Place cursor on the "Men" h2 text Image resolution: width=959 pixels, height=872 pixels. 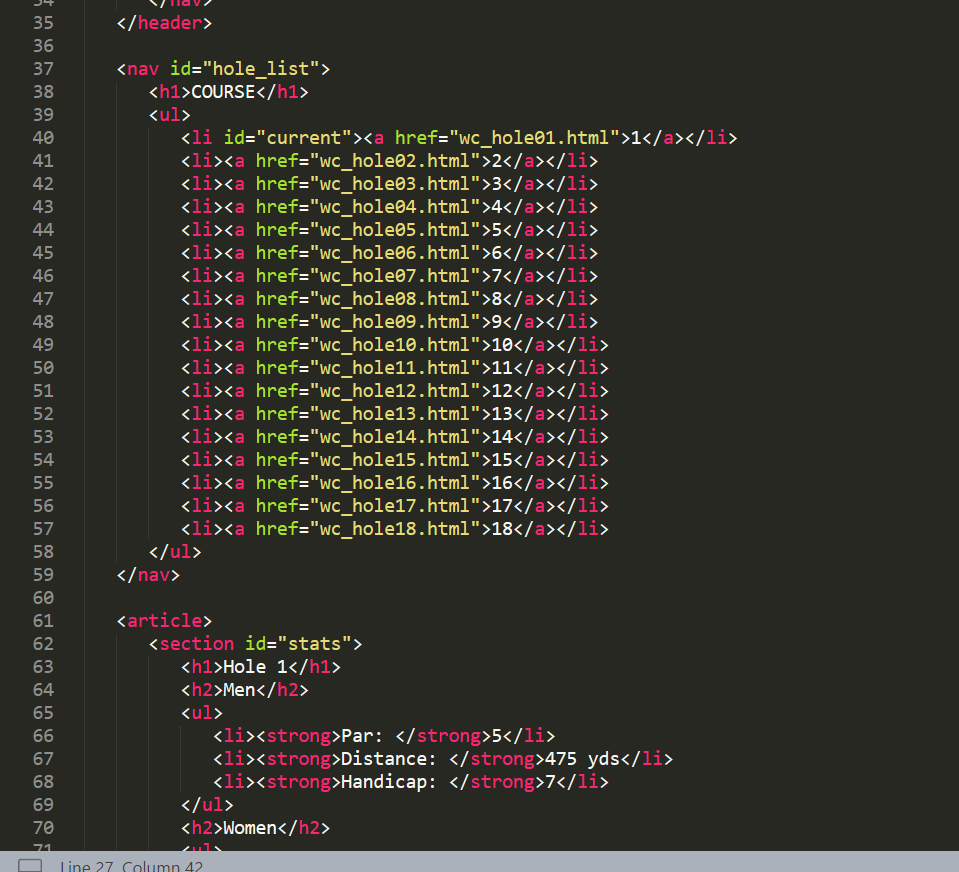(x=239, y=690)
